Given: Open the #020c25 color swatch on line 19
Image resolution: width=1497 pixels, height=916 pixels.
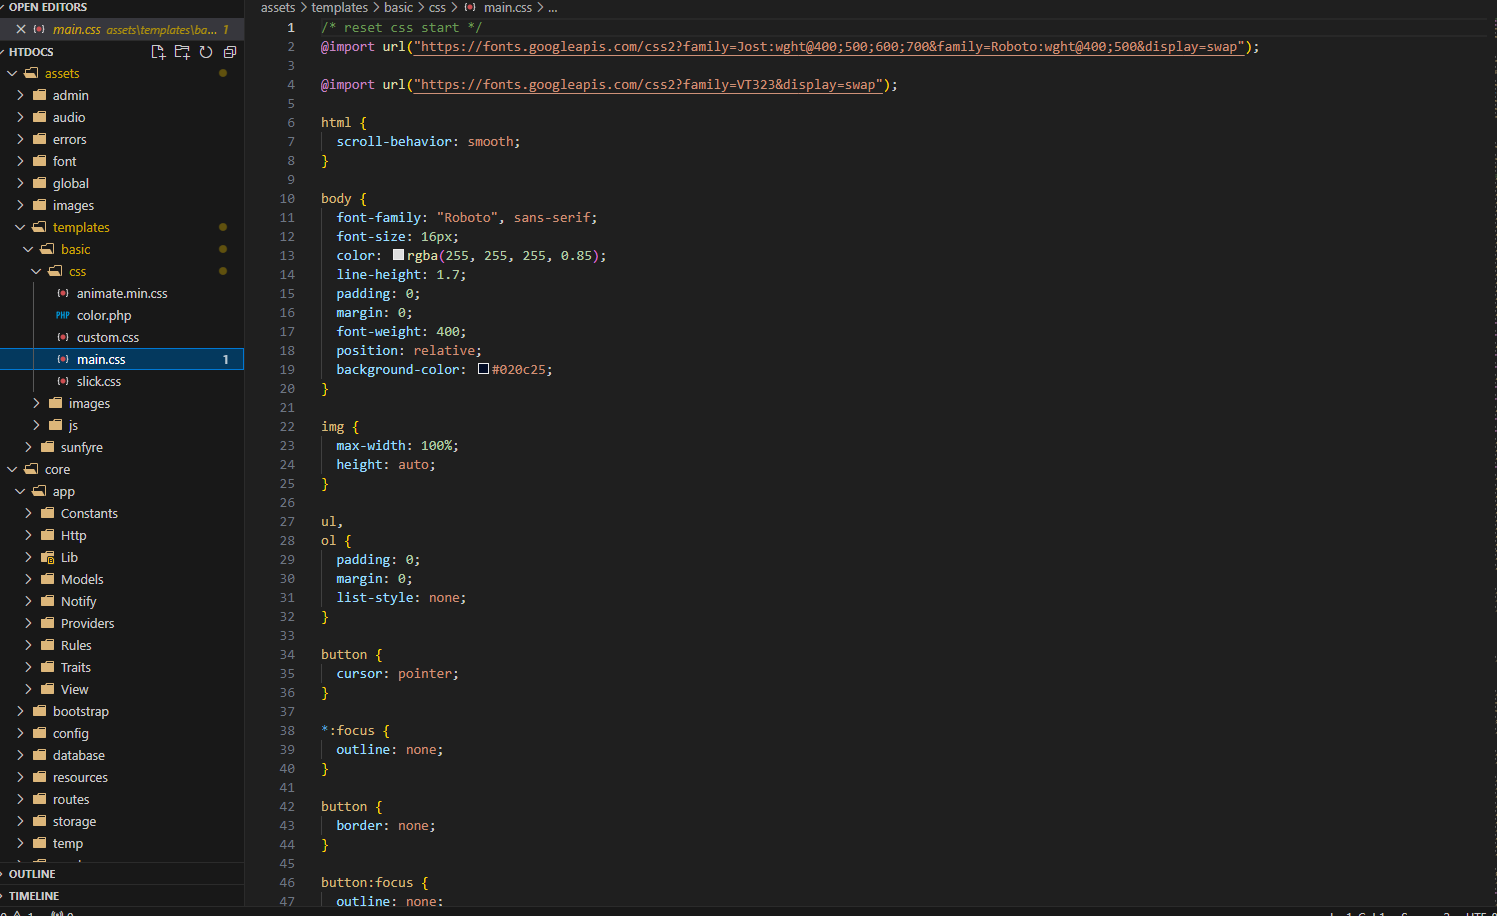Looking at the screenshot, I should 483,369.
